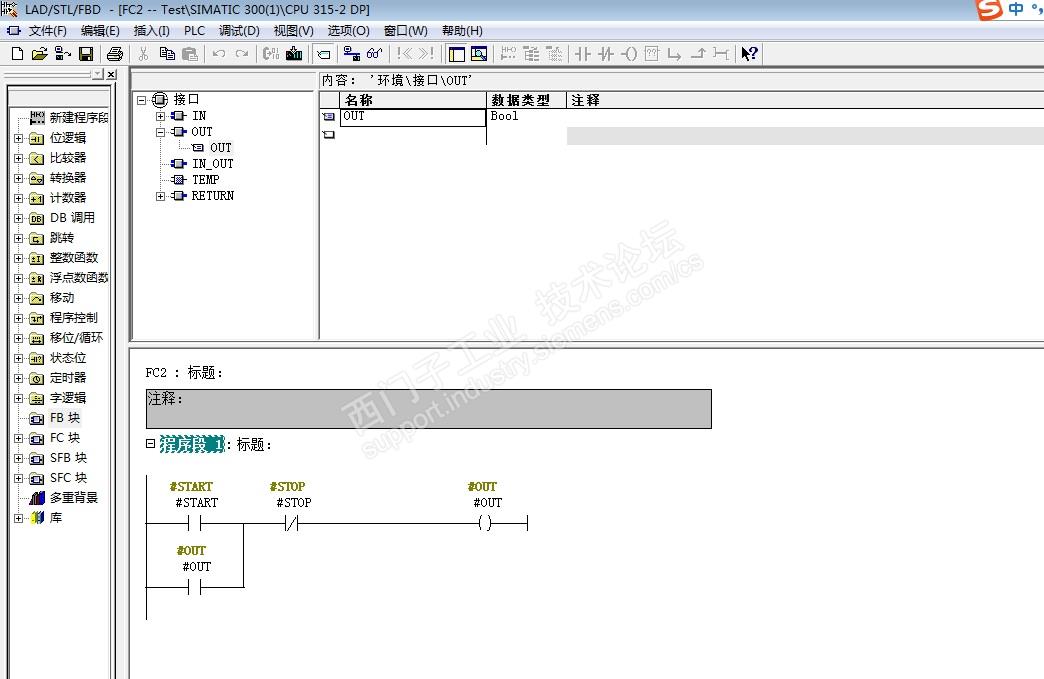Viewport: 1044px width, 679px height.
Task: Activate the context help arrow icon
Action: click(750, 54)
